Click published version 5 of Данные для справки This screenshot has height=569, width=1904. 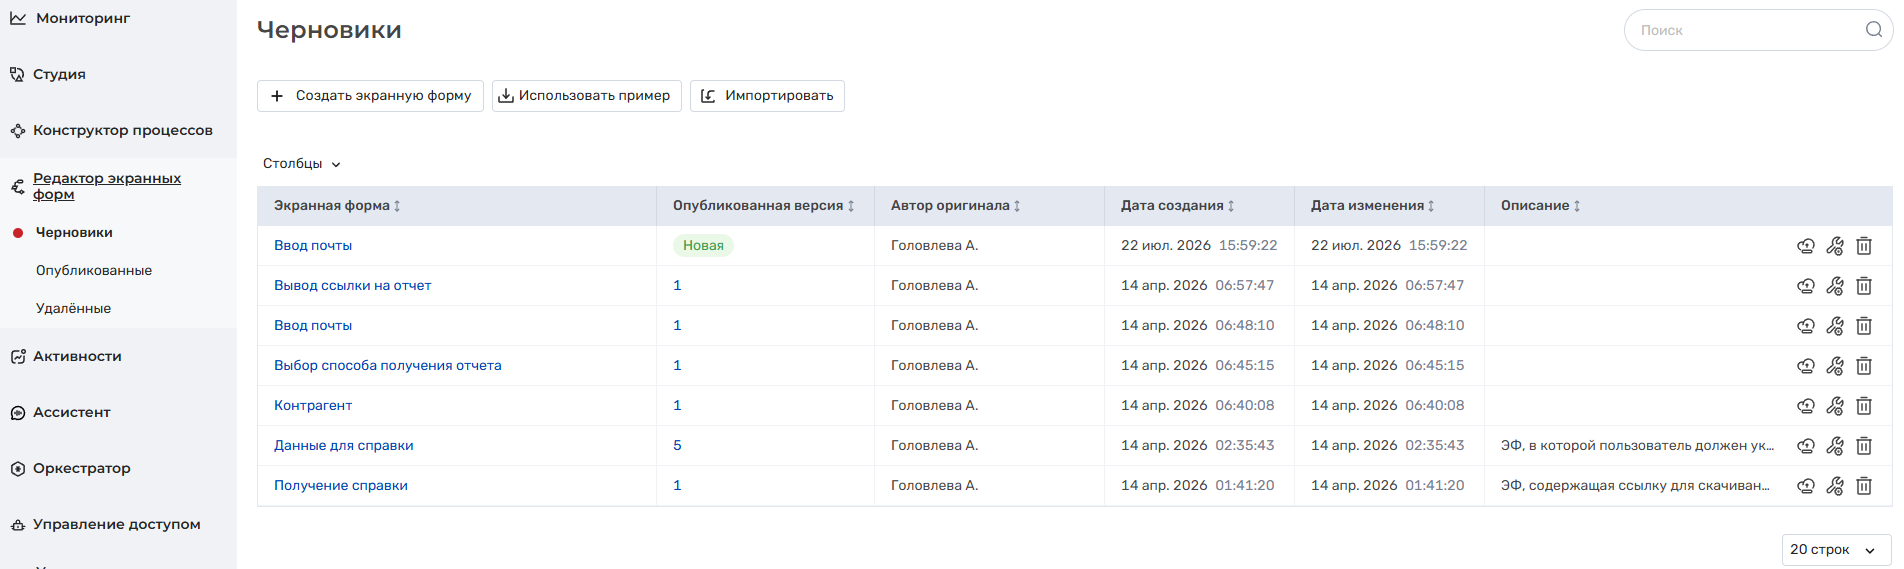click(677, 446)
